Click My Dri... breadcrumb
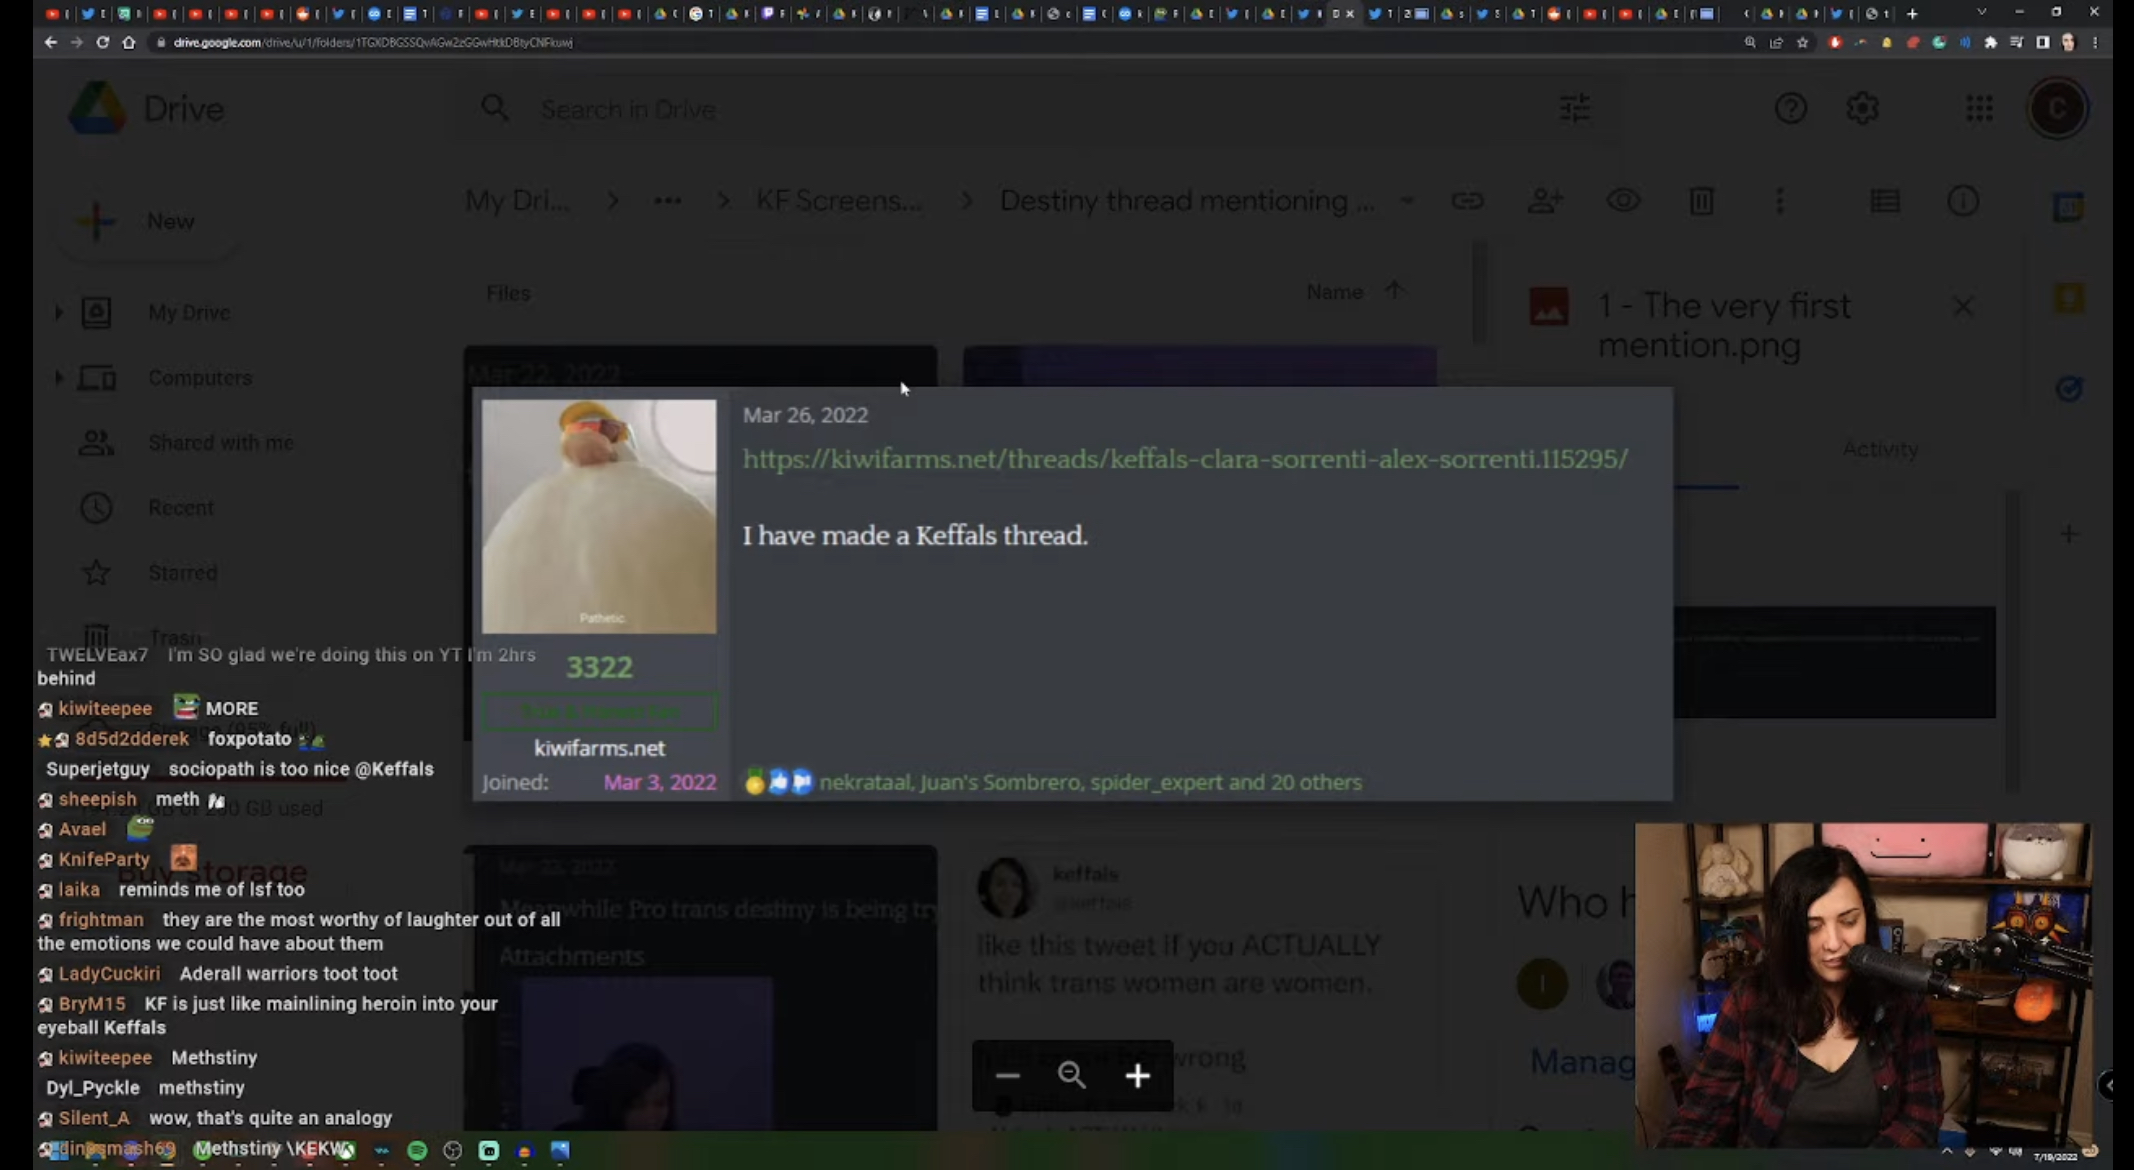The image size is (2134, 1170). 517,201
